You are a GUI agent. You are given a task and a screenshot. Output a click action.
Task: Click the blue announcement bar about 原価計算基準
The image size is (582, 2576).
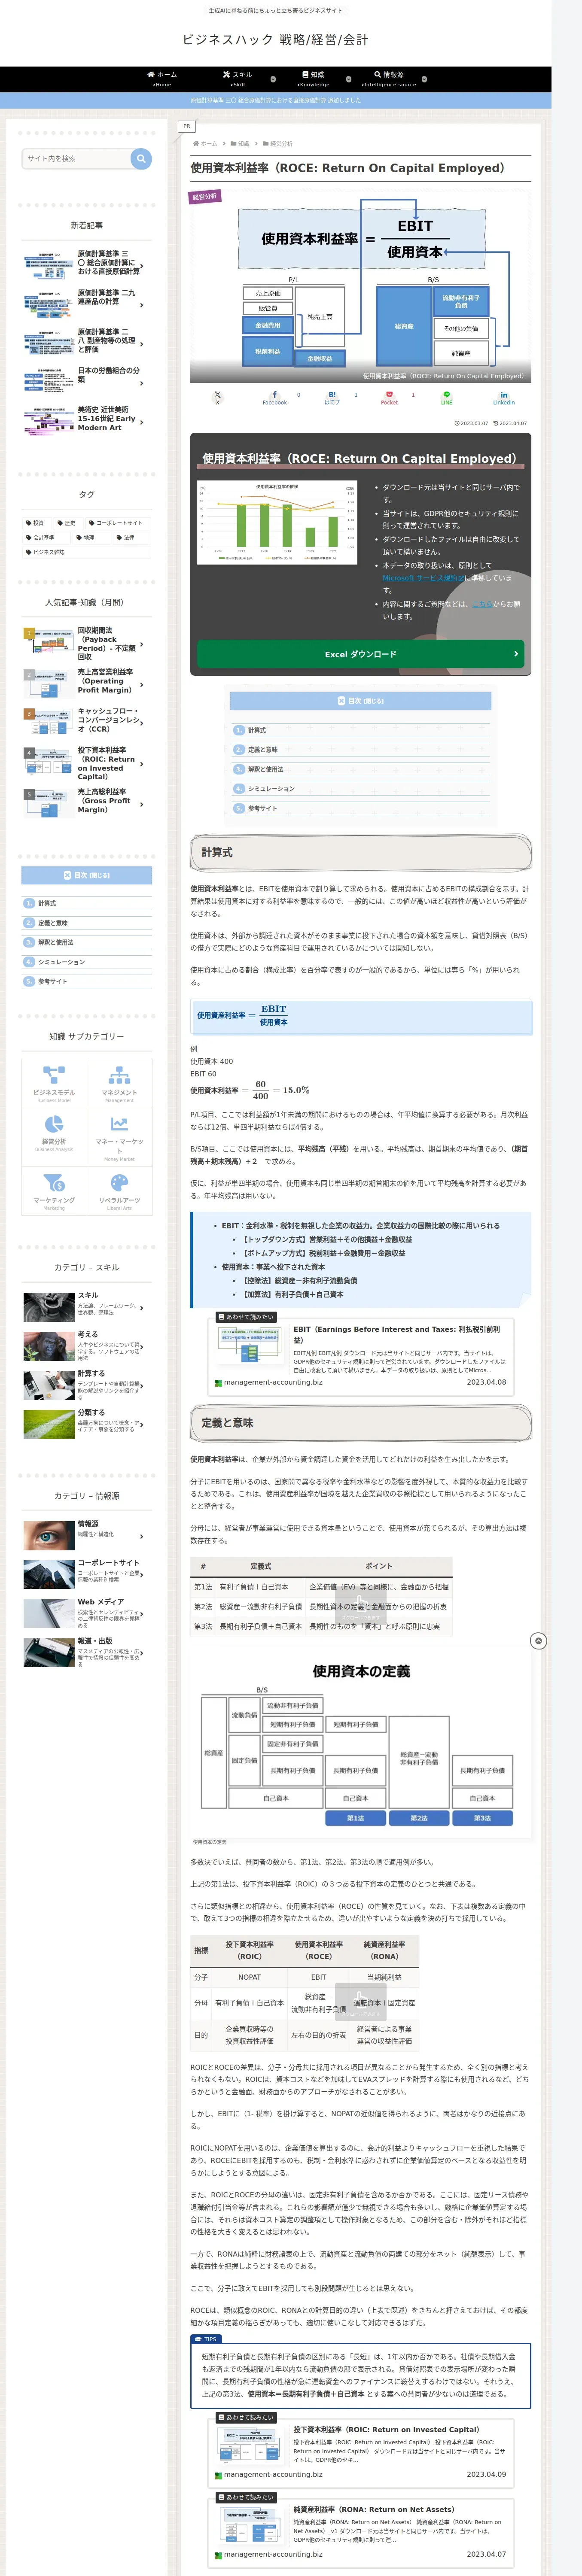pos(276,100)
